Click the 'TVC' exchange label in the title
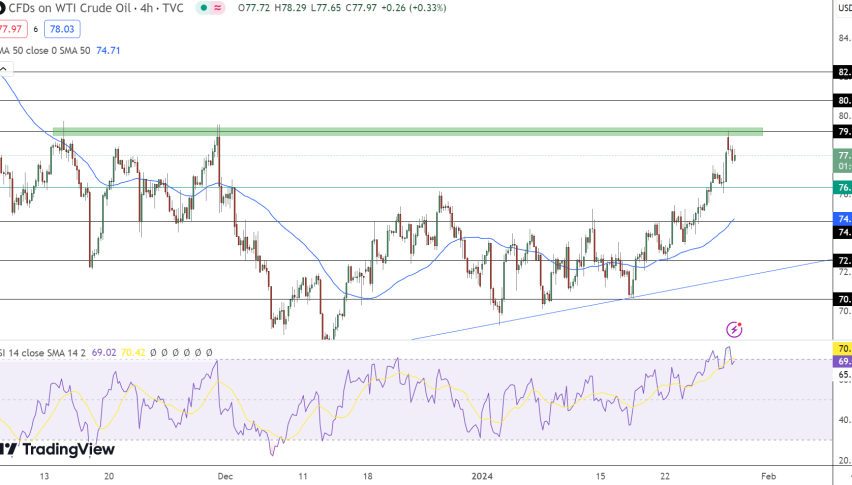The image size is (852, 485). [172, 8]
